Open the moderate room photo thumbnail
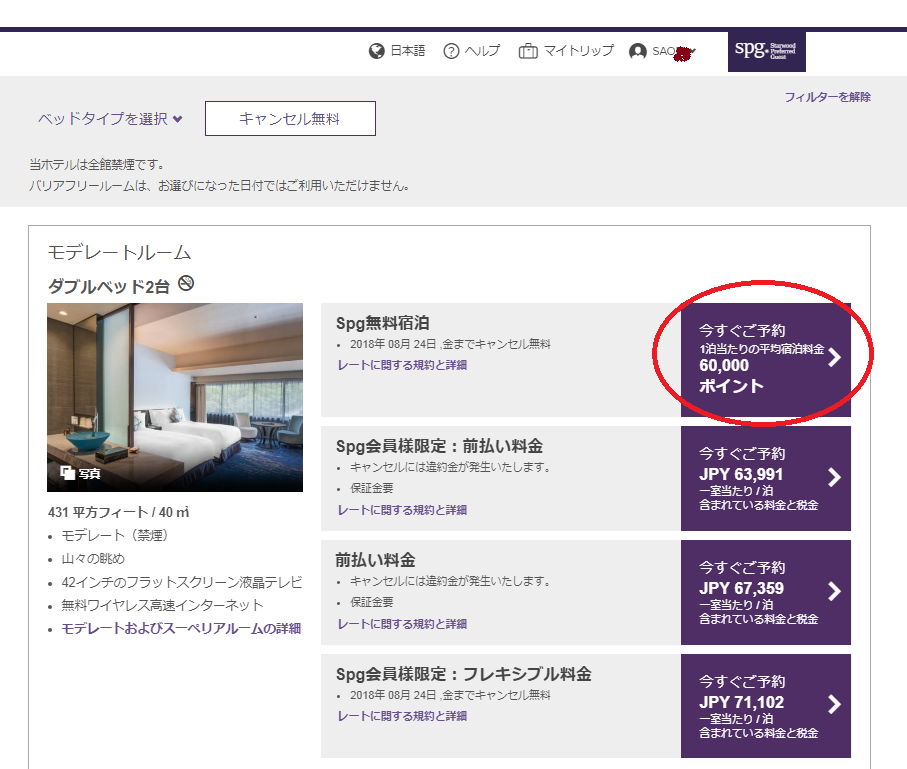Screen dimensions: 907x769 tap(175, 398)
